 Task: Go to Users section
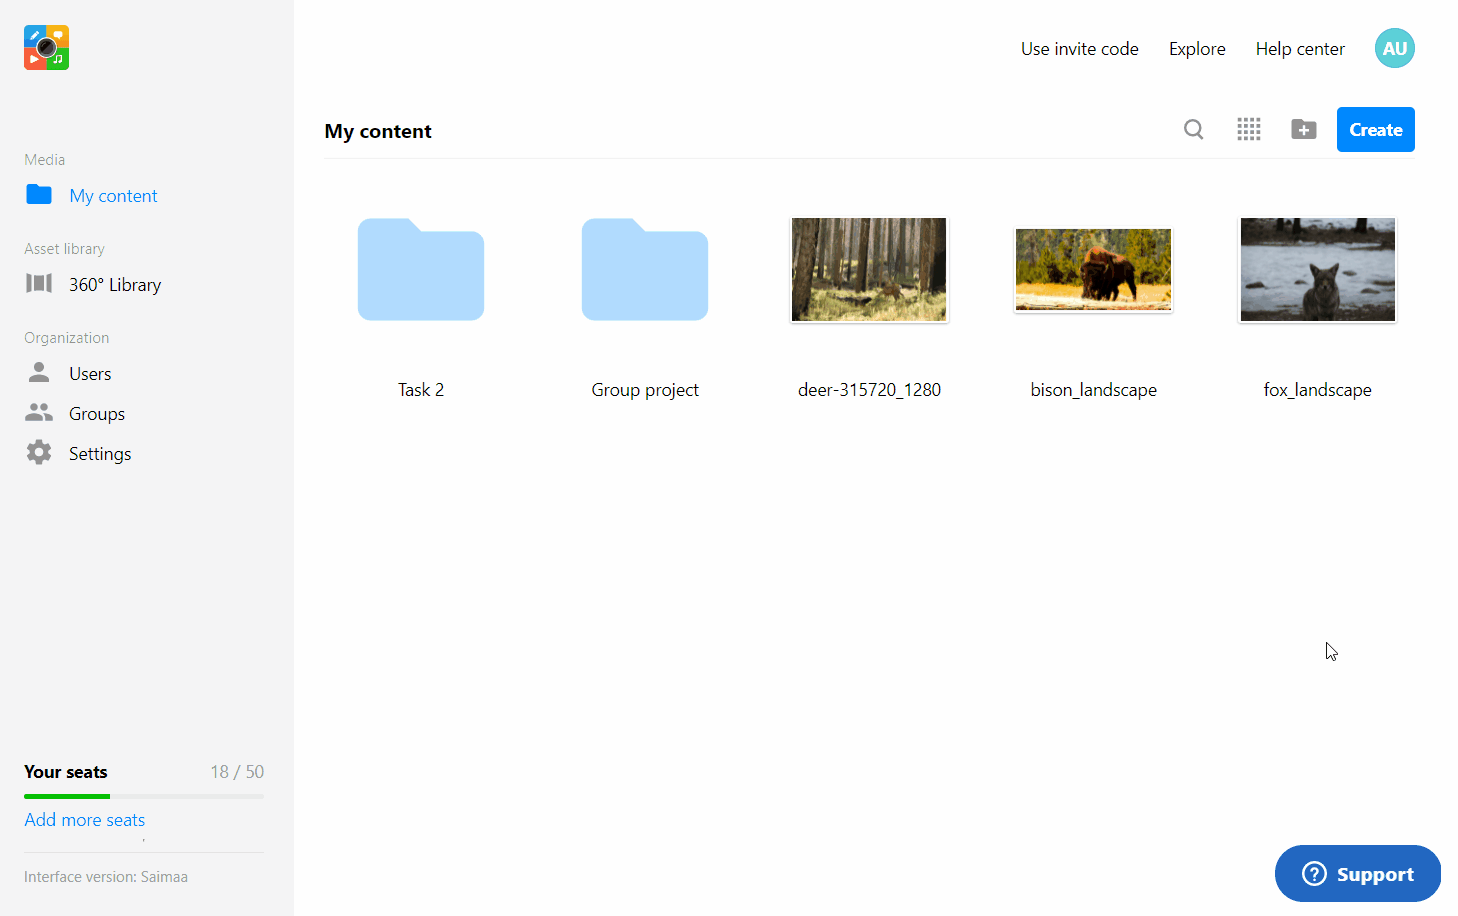[x=90, y=374]
